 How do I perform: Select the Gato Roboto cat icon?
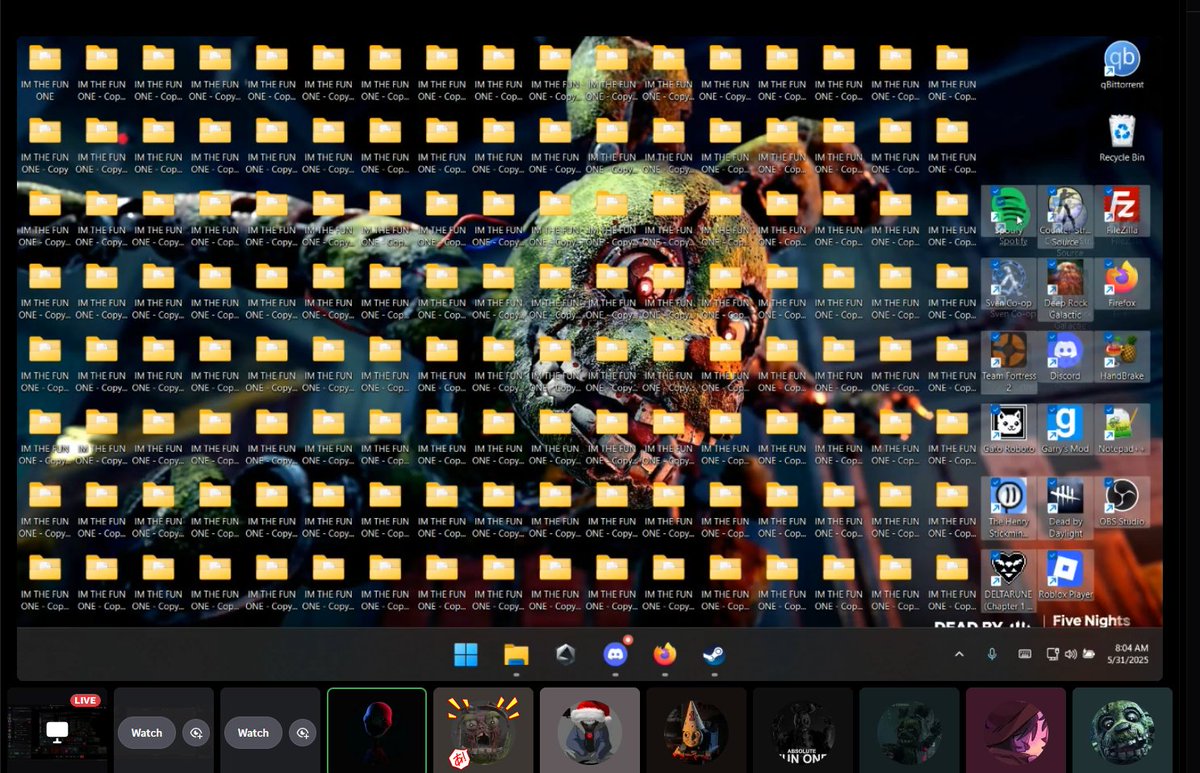click(x=1009, y=430)
